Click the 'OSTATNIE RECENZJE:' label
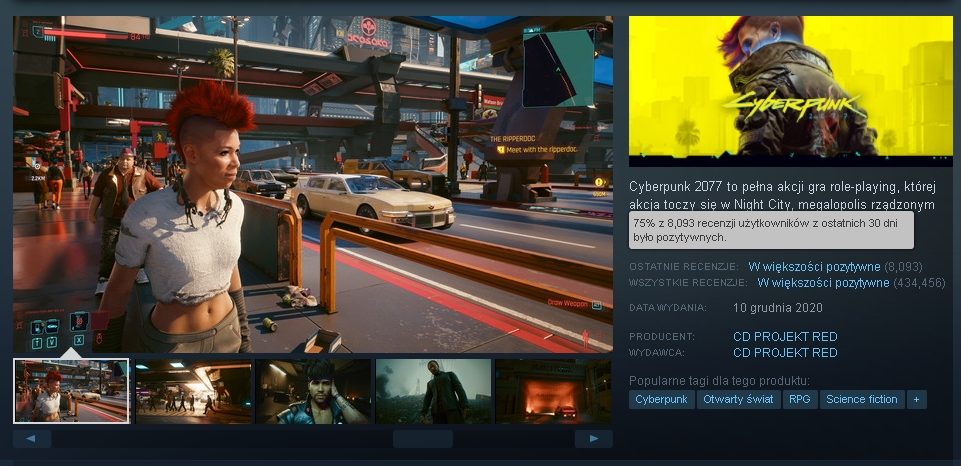 coord(684,267)
